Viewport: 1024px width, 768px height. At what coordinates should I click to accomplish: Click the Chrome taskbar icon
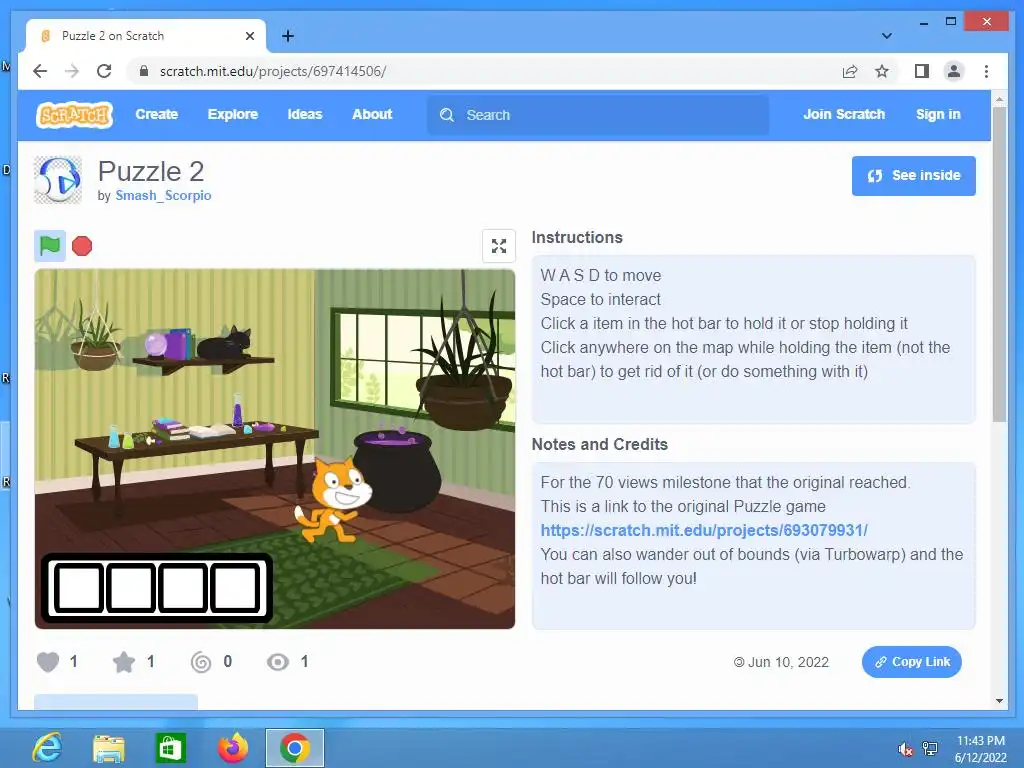295,748
